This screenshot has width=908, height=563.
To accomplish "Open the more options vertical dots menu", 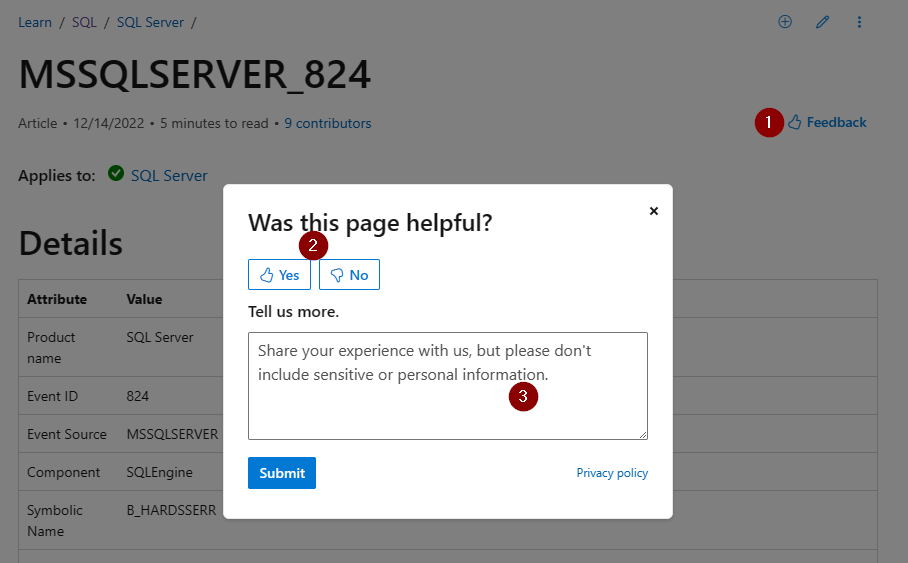I will pos(859,22).
